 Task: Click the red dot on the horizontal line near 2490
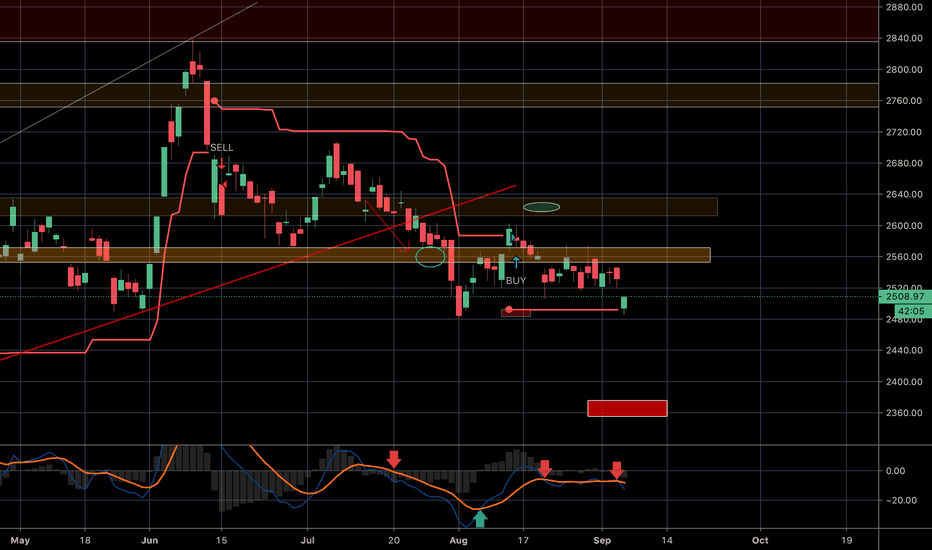point(509,310)
